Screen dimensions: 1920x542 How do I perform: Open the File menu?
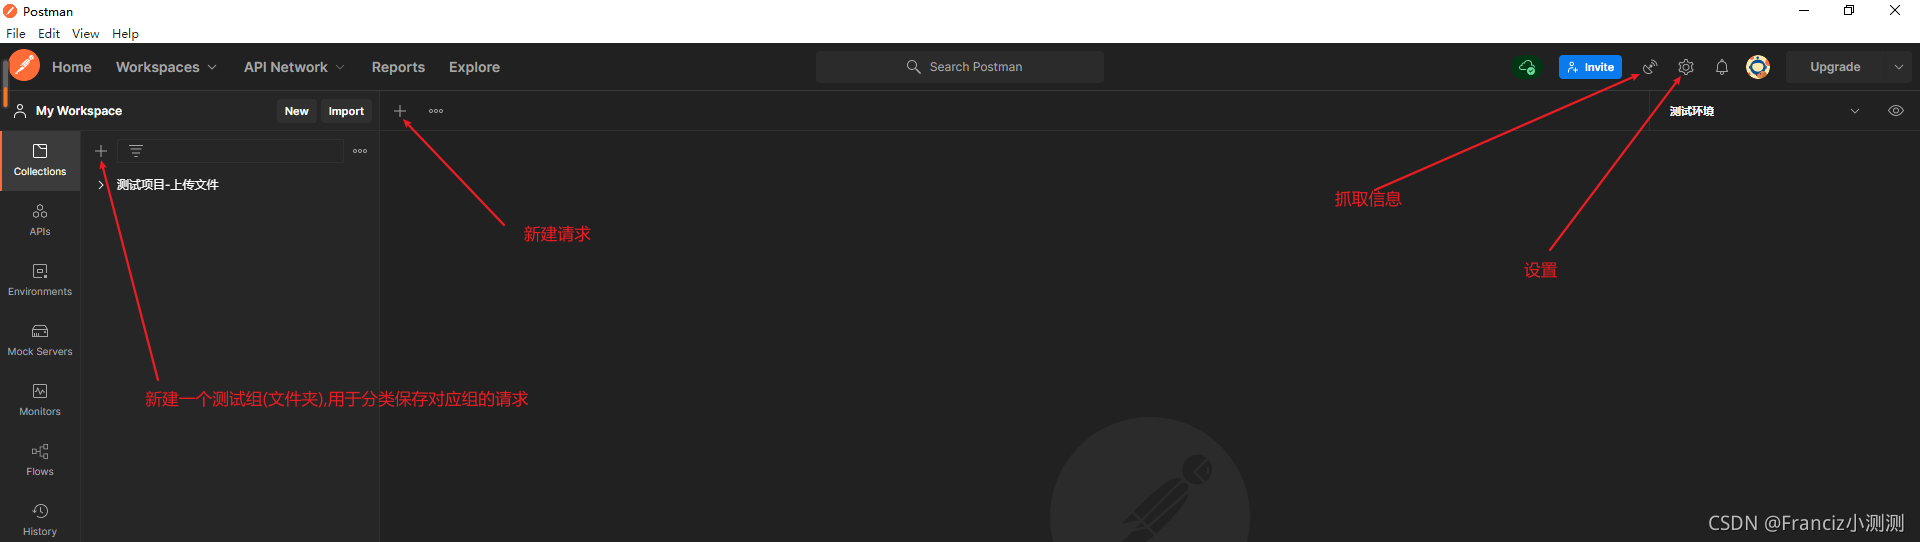click(x=16, y=33)
